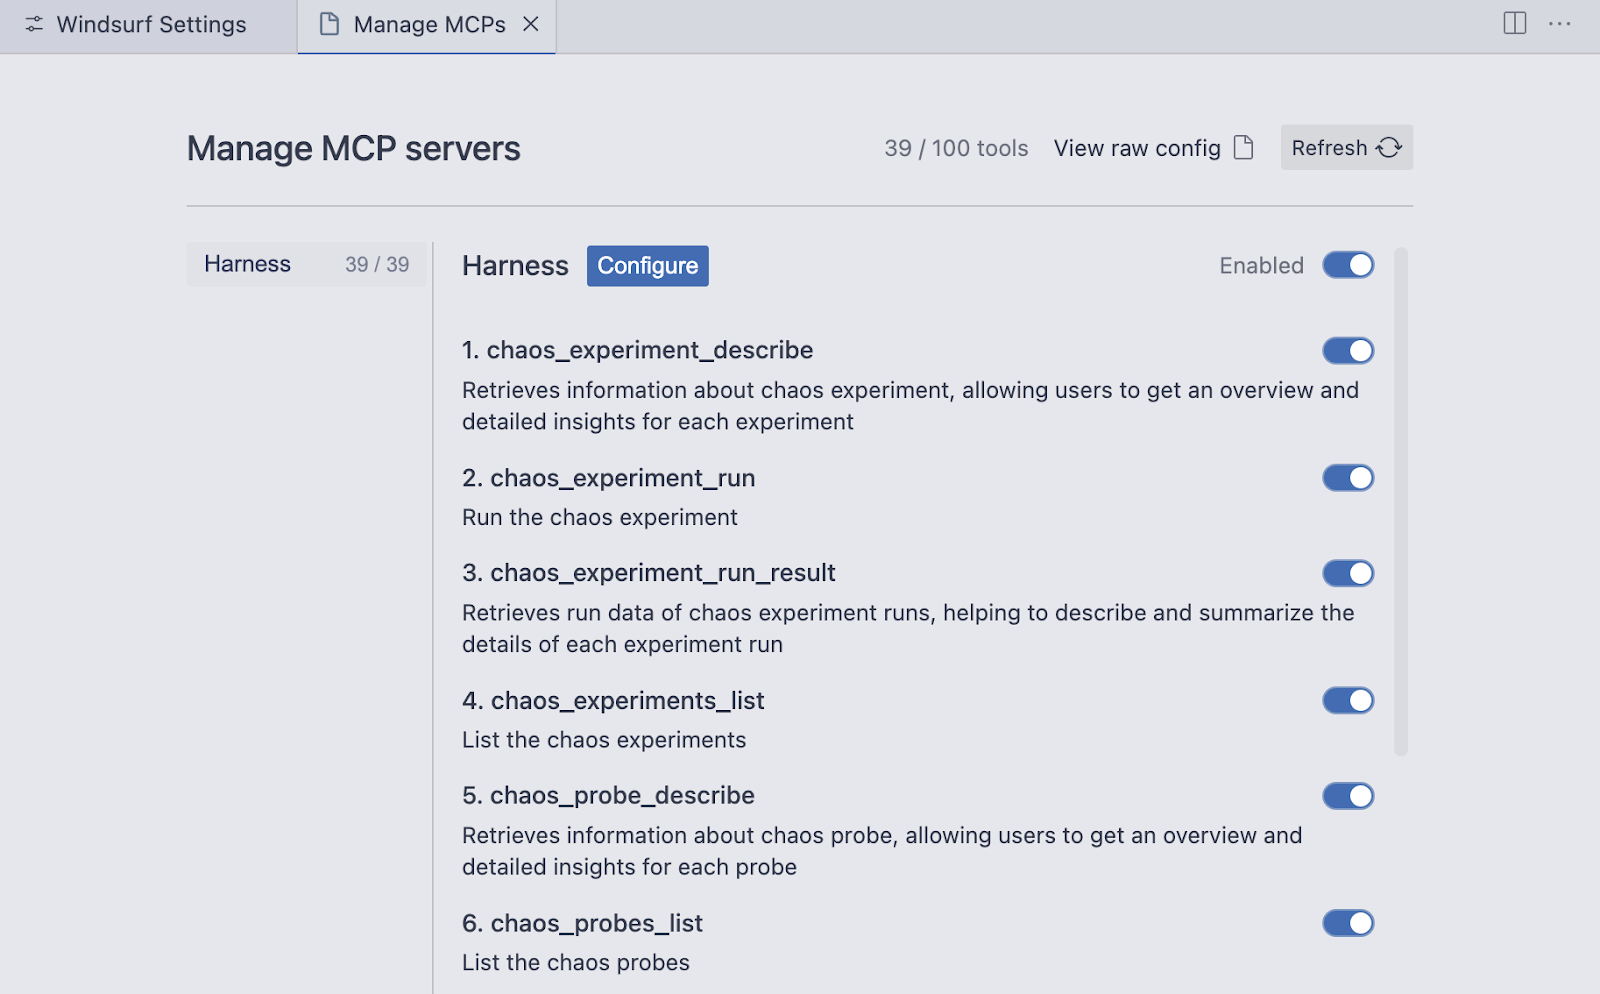This screenshot has height=994, width=1600.
Task: Click the 39 / 39 count beside Harness
Action: click(377, 265)
